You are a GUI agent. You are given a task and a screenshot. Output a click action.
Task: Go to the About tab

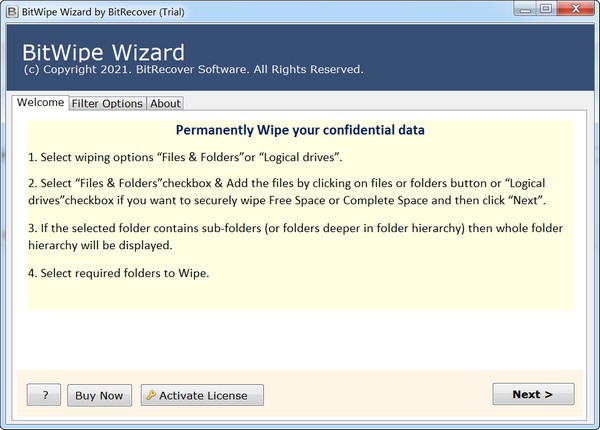tap(165, 104)
